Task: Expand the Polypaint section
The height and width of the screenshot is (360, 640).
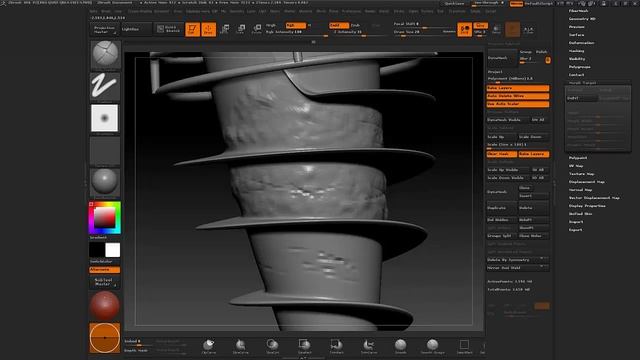Action: (578, 158)
